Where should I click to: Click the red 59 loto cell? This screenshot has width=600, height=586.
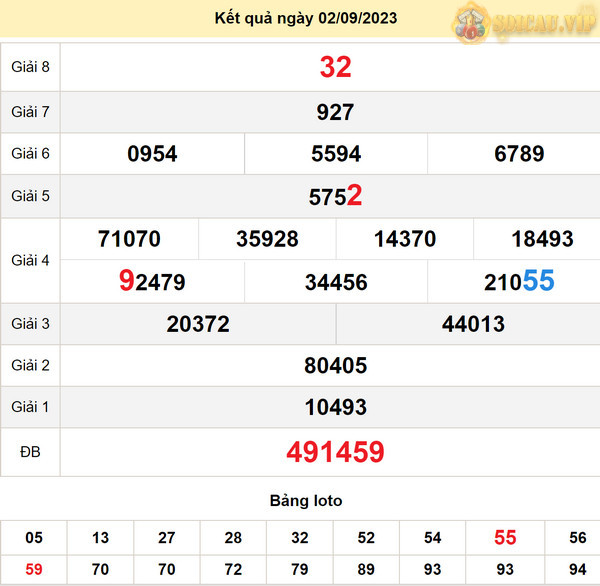[34, 570]
